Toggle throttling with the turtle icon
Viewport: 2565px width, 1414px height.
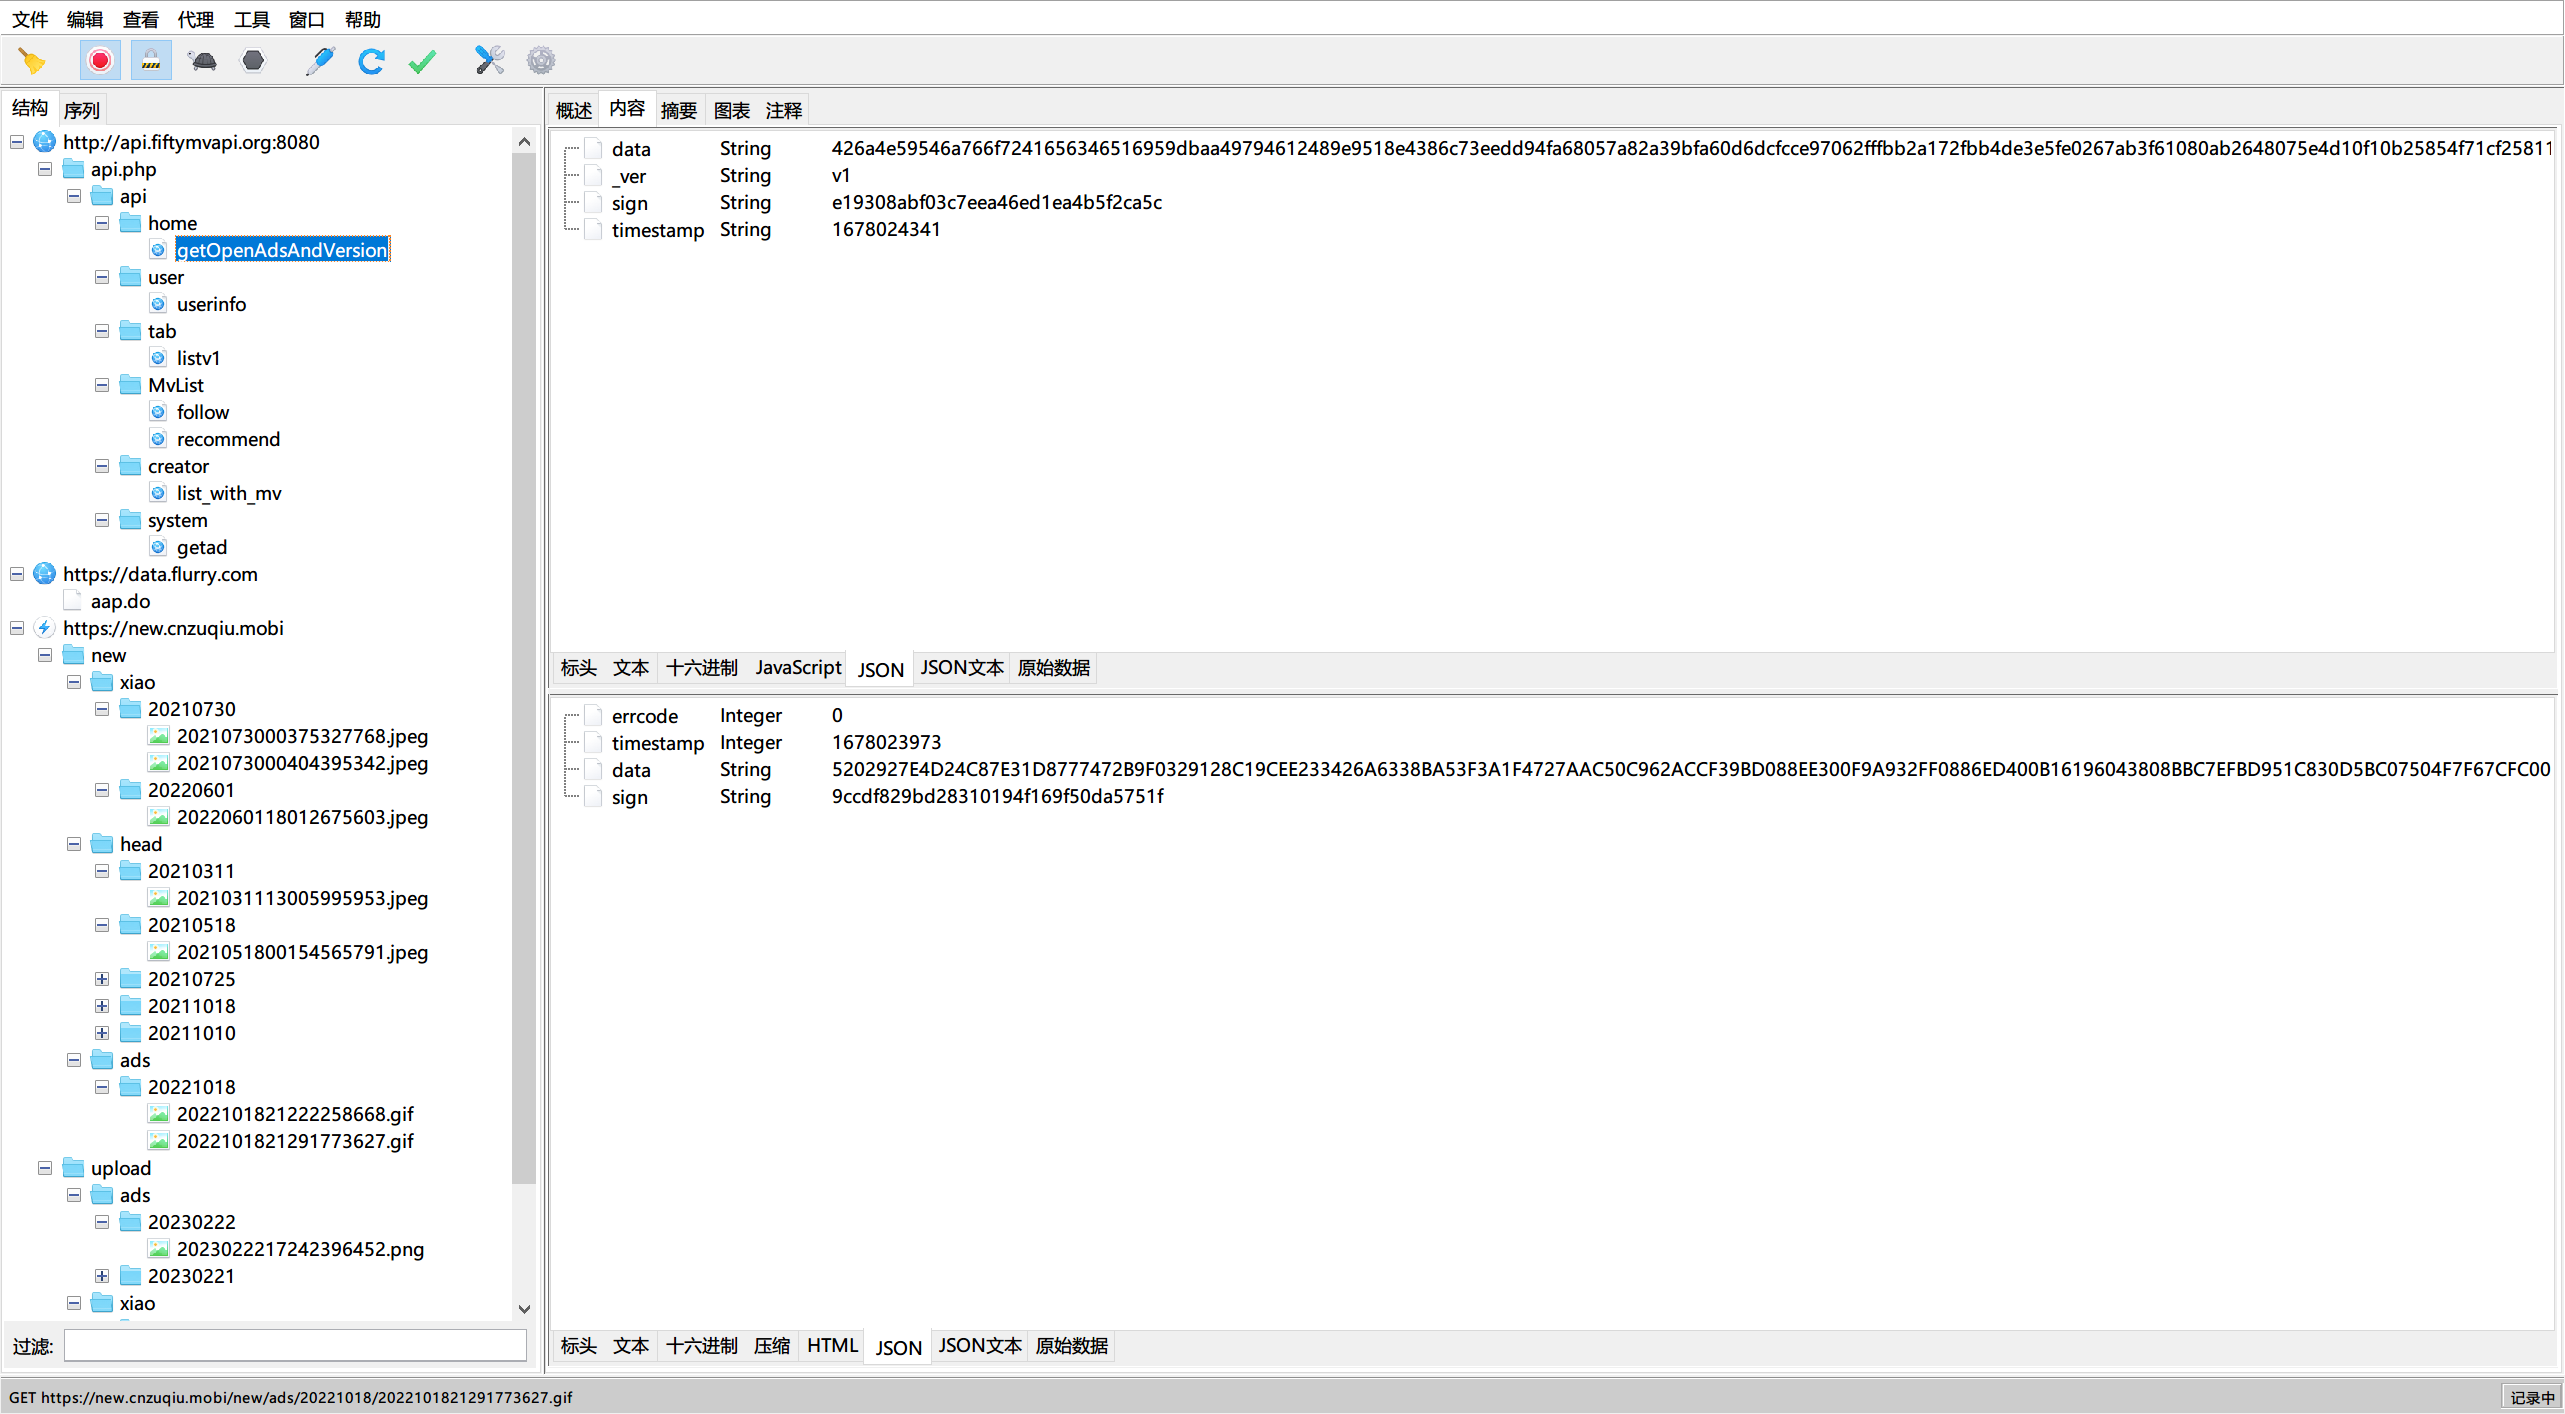(202, 61)
